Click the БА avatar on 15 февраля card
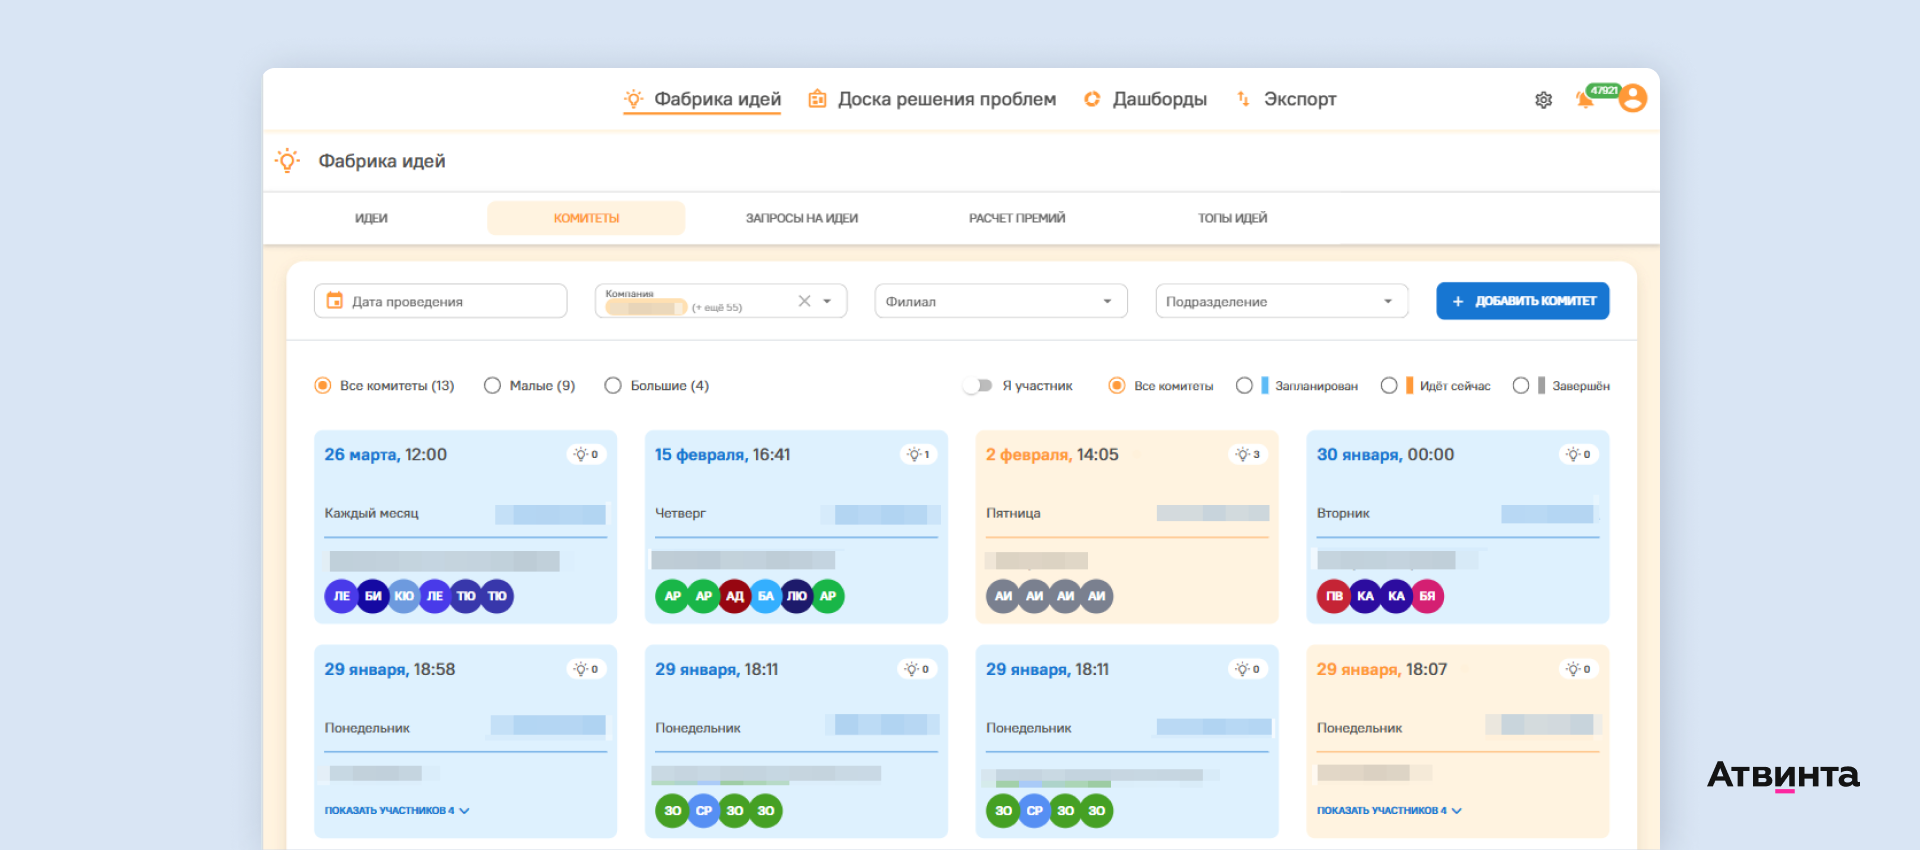The image size is (1920, 850). click(x=766, y=596)
